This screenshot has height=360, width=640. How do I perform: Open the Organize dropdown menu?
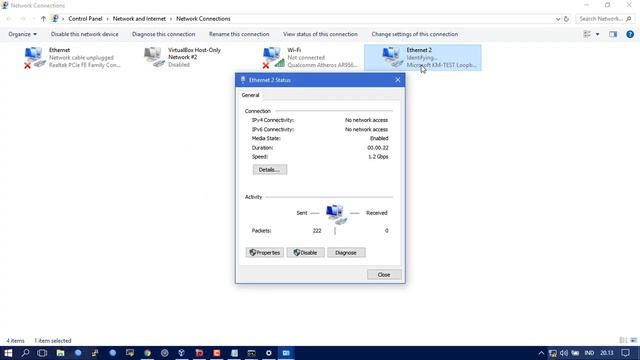tap(22, 34)
